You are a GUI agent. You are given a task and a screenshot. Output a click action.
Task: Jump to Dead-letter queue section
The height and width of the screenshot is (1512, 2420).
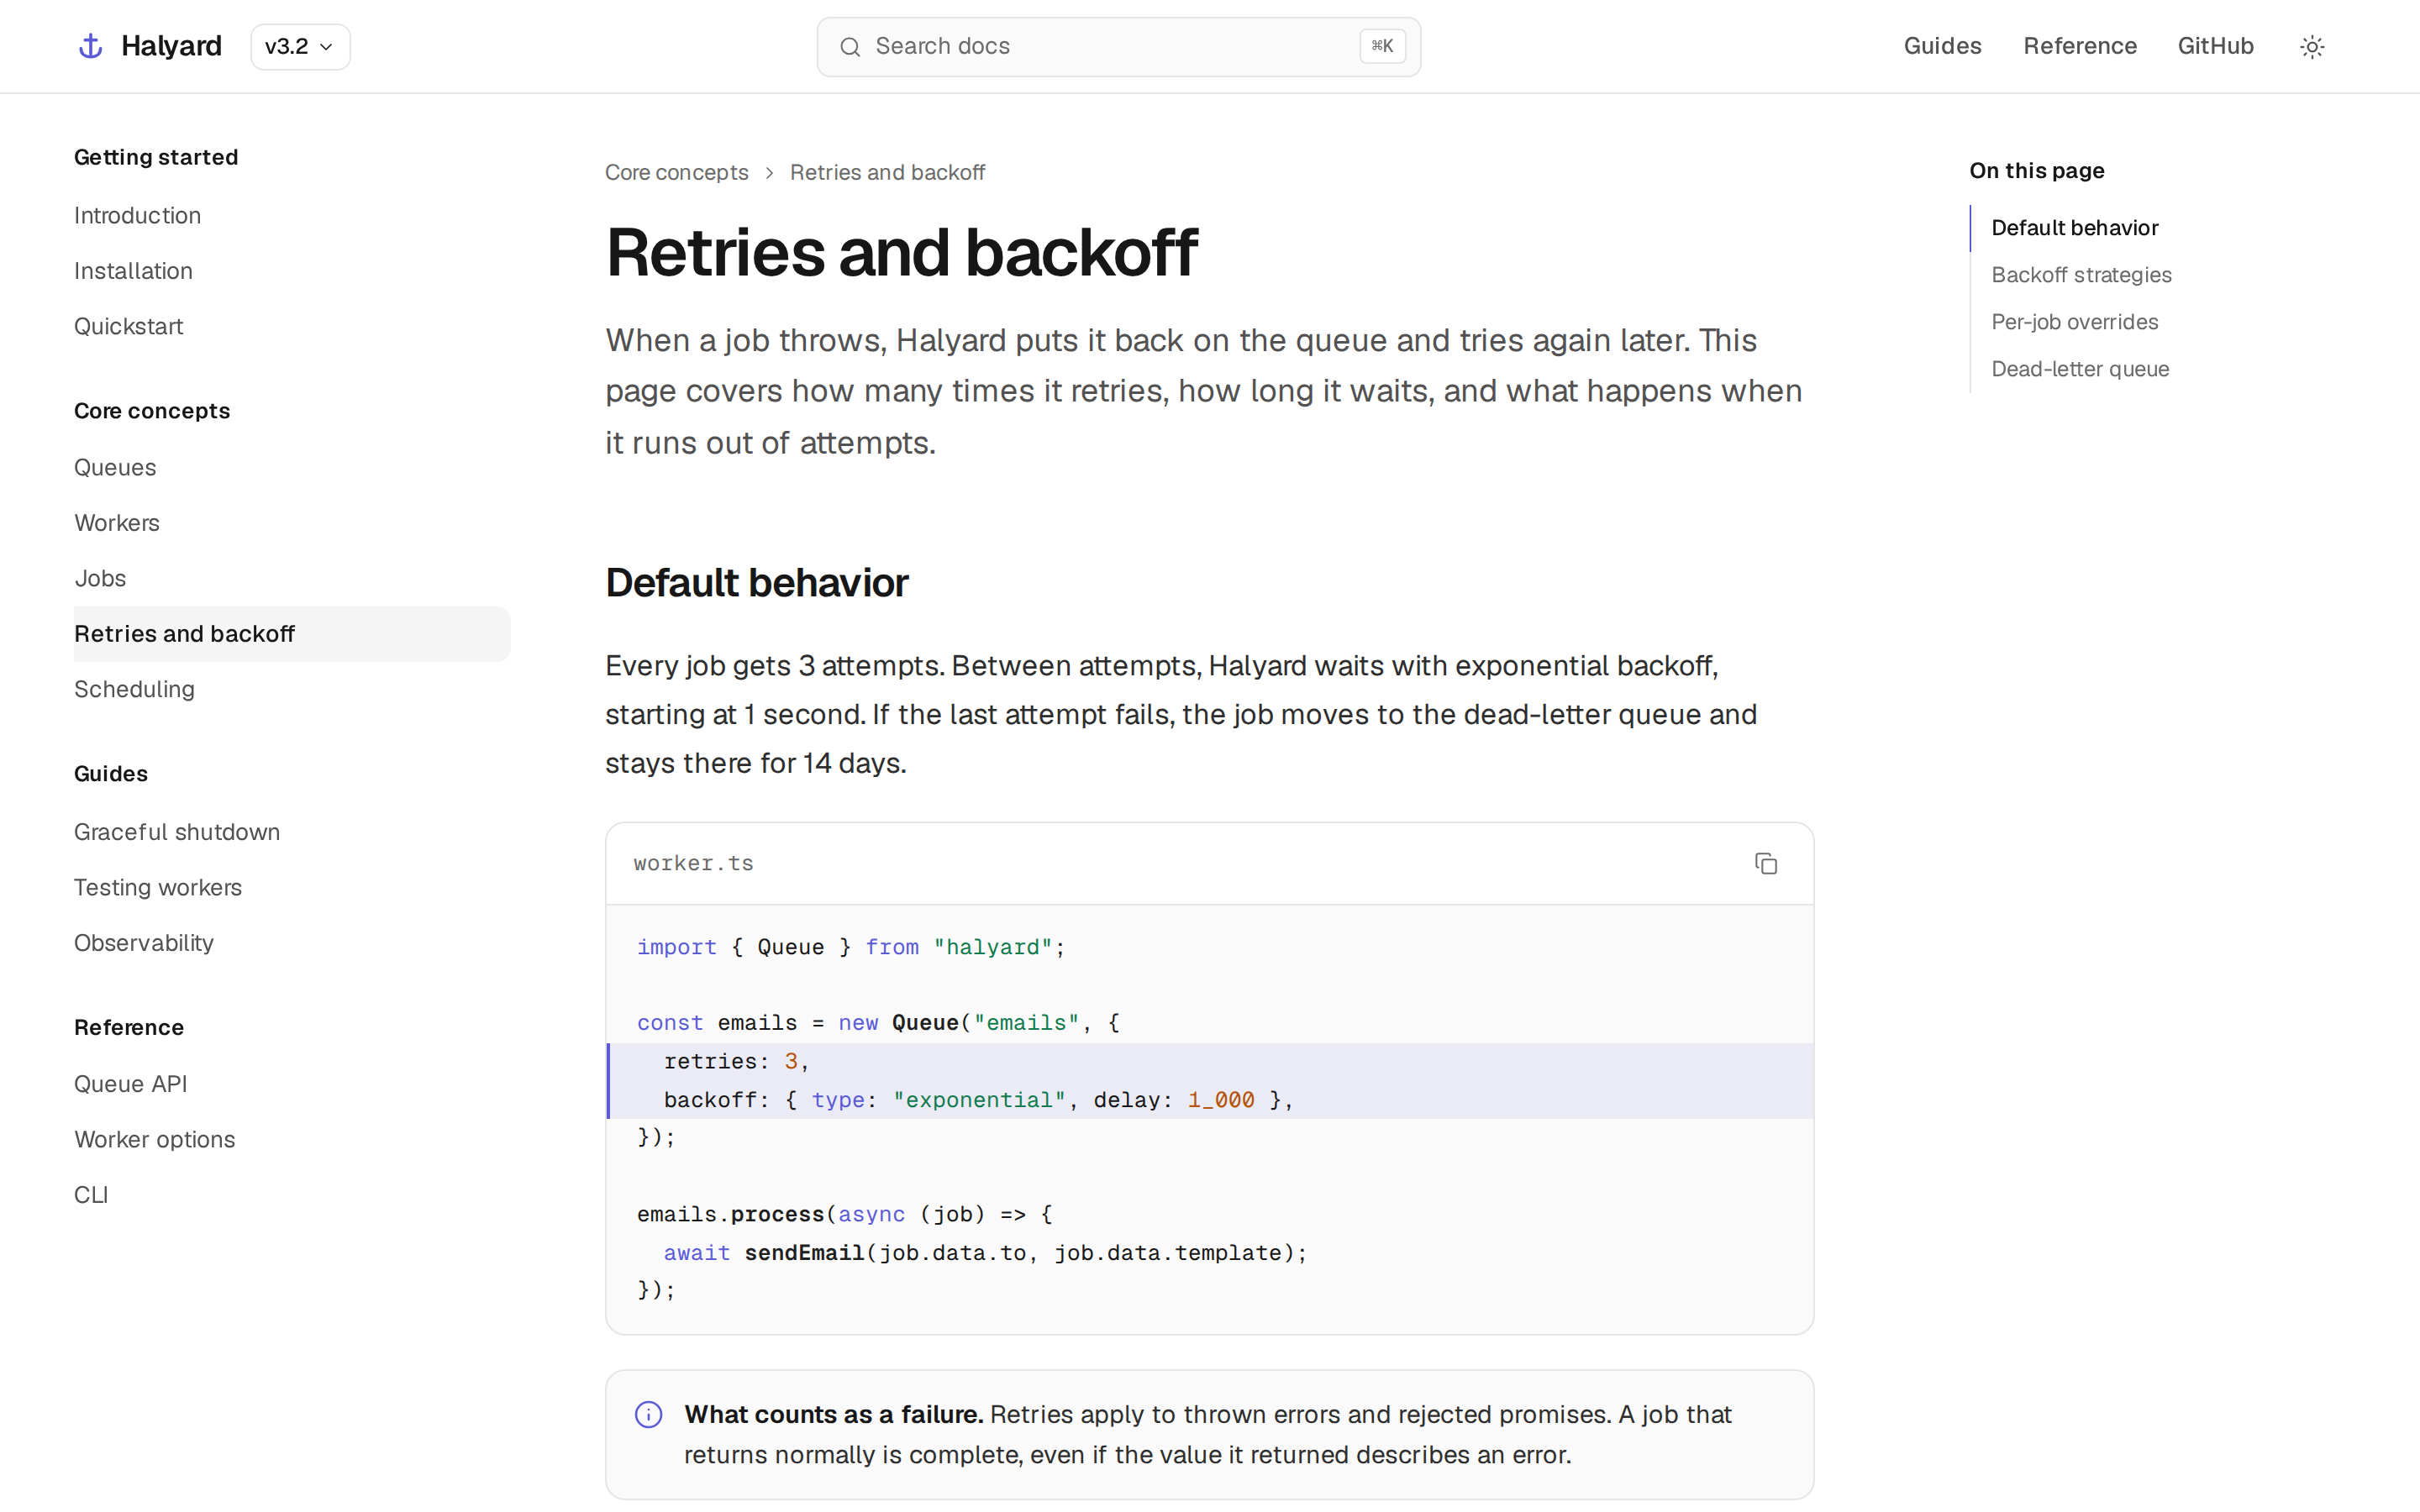2080,369
